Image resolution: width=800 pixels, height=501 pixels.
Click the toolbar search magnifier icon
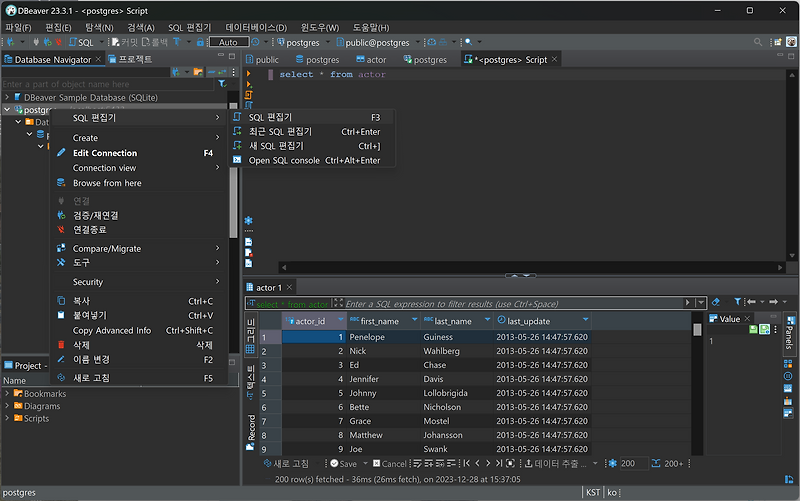coord(468,42)
